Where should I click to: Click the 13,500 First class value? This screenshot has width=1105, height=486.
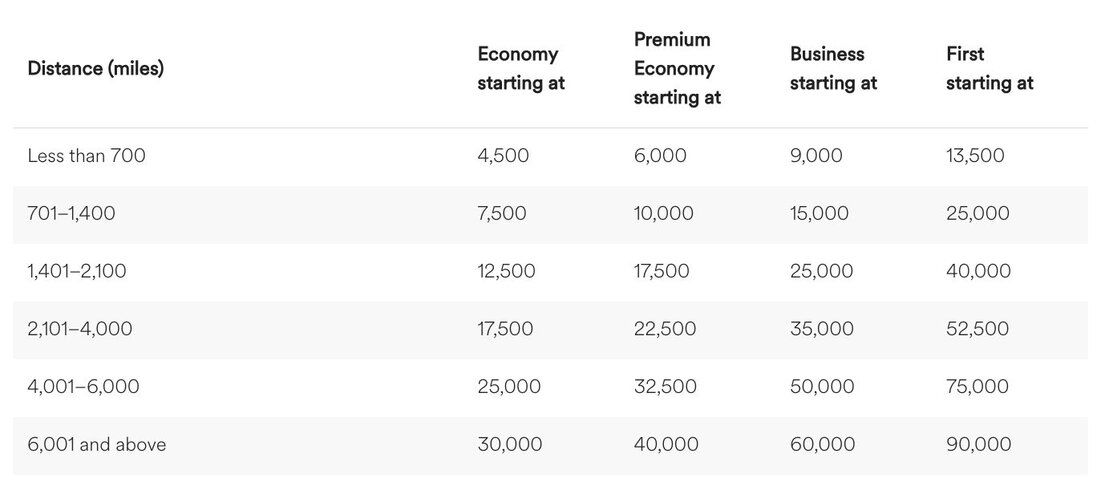point(975,156)
